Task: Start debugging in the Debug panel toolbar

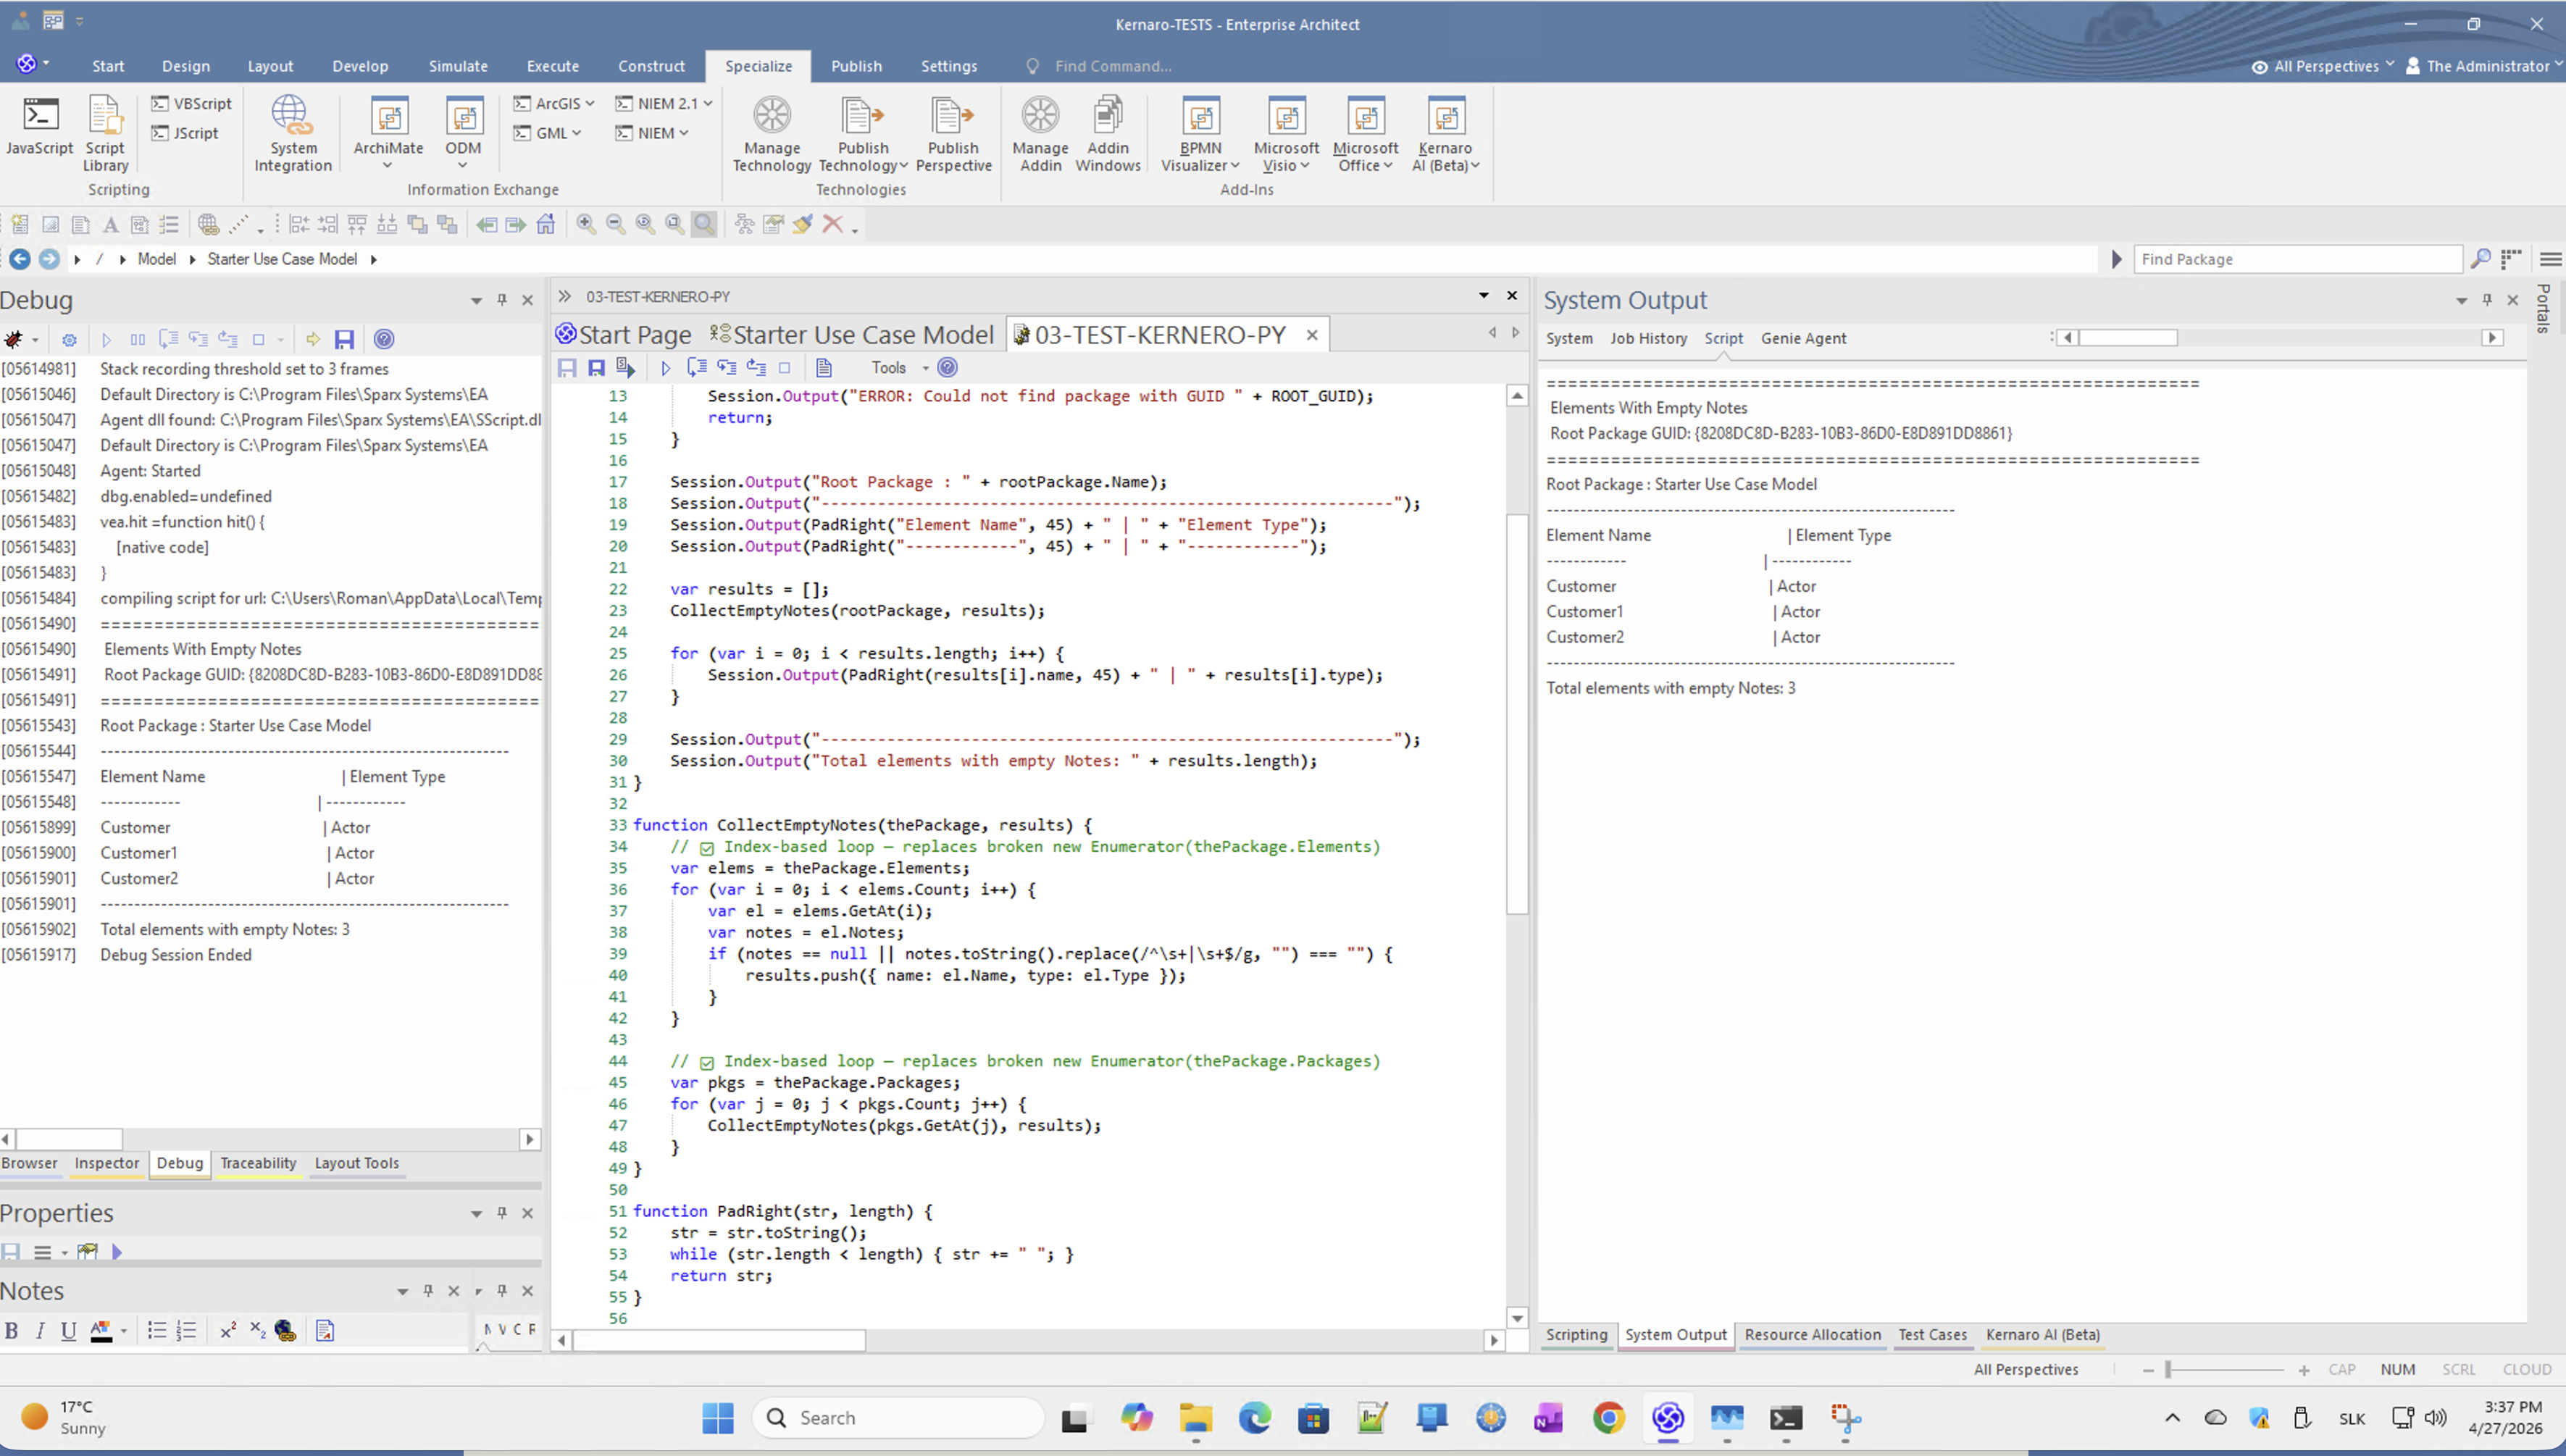Action: (x=107, y=340)
